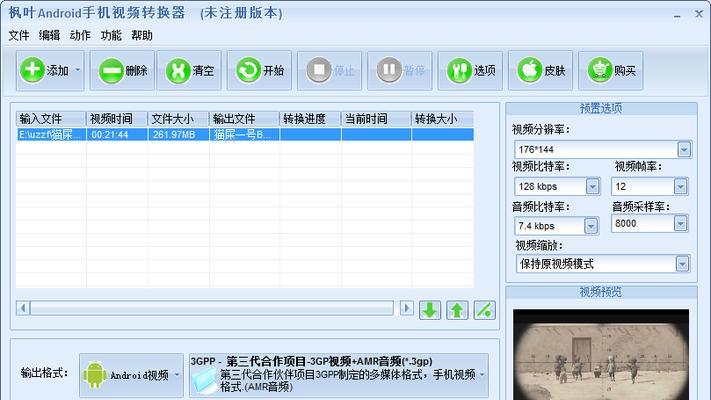Image resolution: width=711 pixels, height=400 pixels.
Task: Sort by the 输入文件 column header
Action: click(x=51, y=119)
